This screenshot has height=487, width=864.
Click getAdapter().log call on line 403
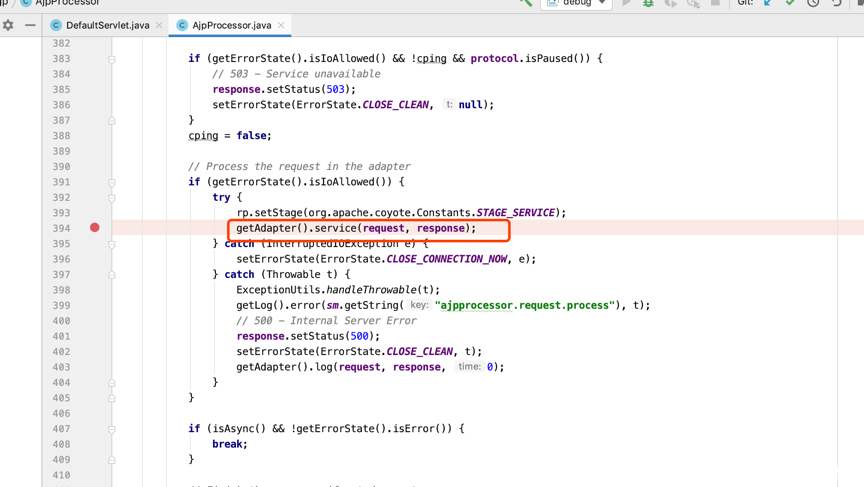tap(370, 367)
